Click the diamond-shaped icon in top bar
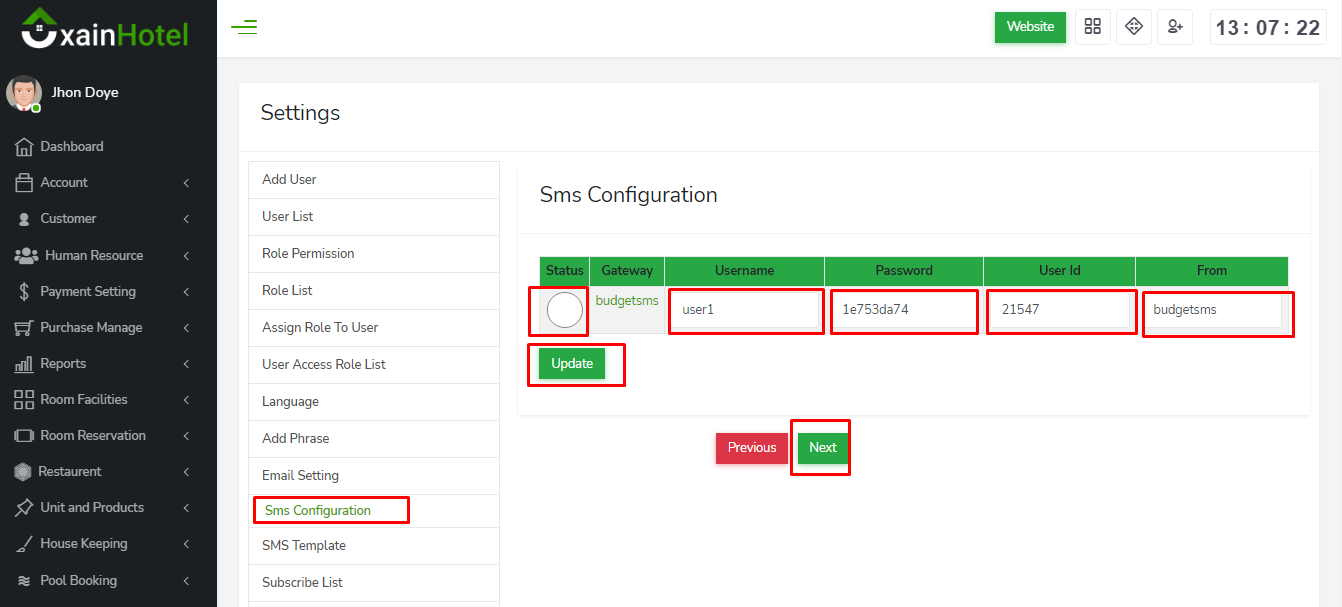This screenshot has width=1342, height=607. point(1133,27)
